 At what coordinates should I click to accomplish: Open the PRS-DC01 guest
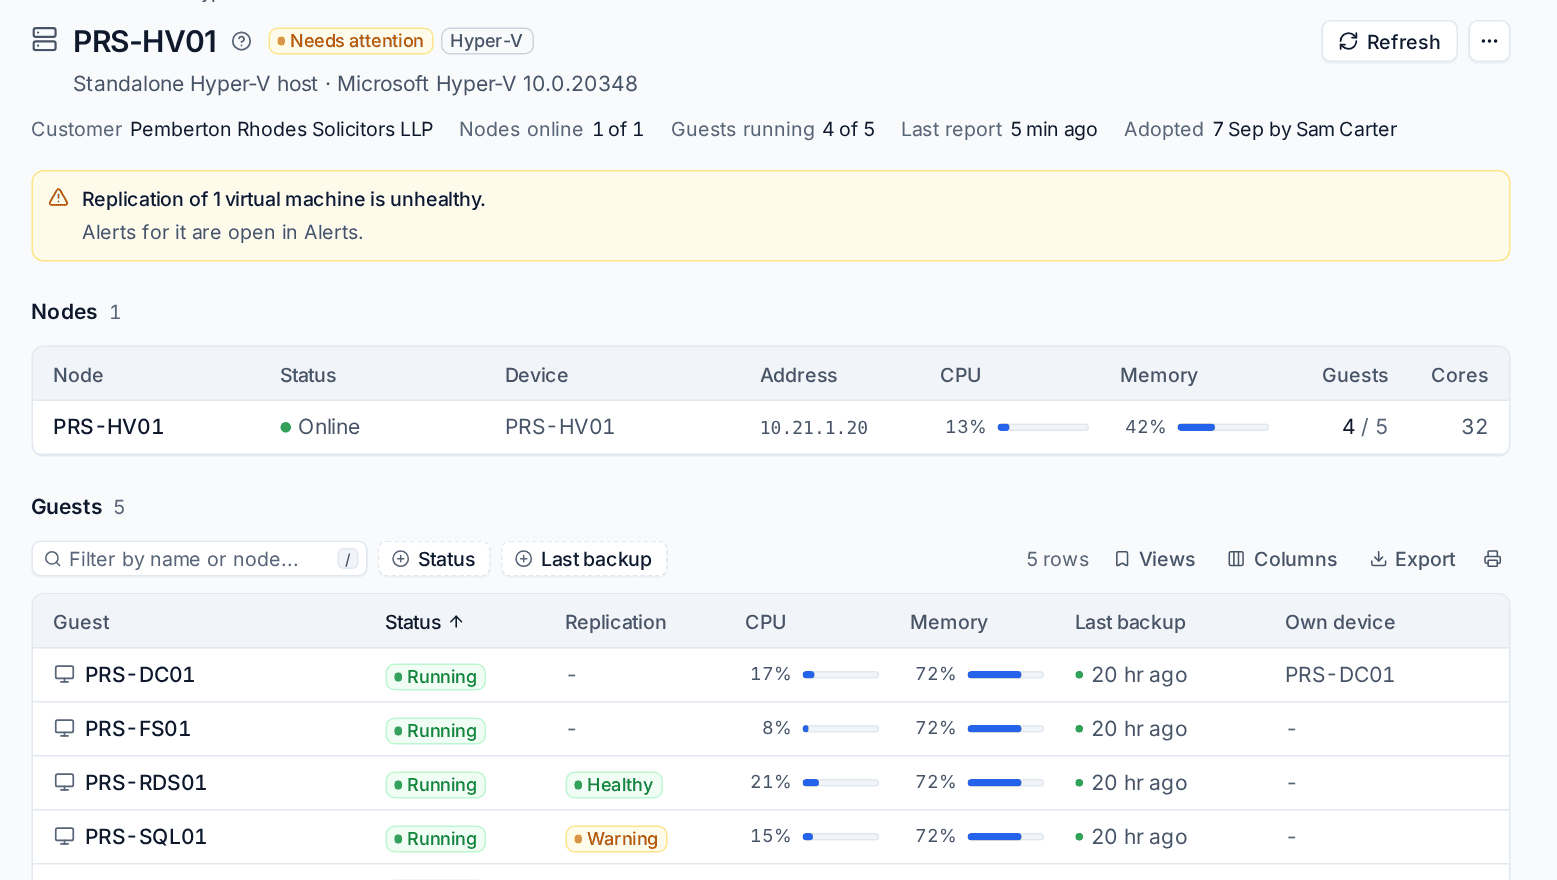[x=140, y=675]
